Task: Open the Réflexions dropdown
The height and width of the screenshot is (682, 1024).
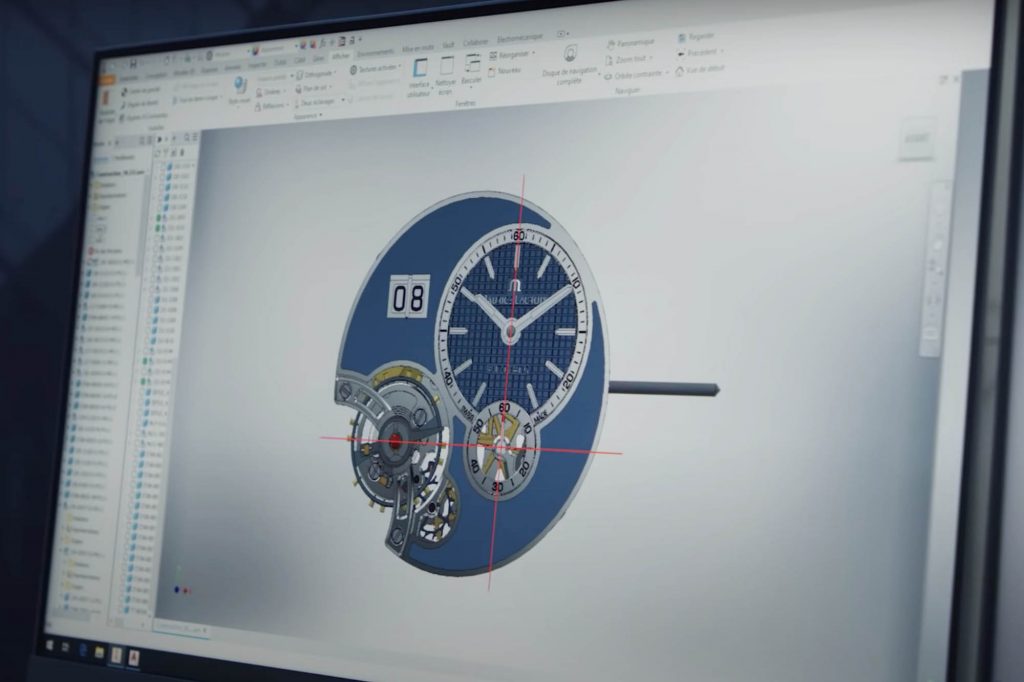Action: (x=273, y=106)
